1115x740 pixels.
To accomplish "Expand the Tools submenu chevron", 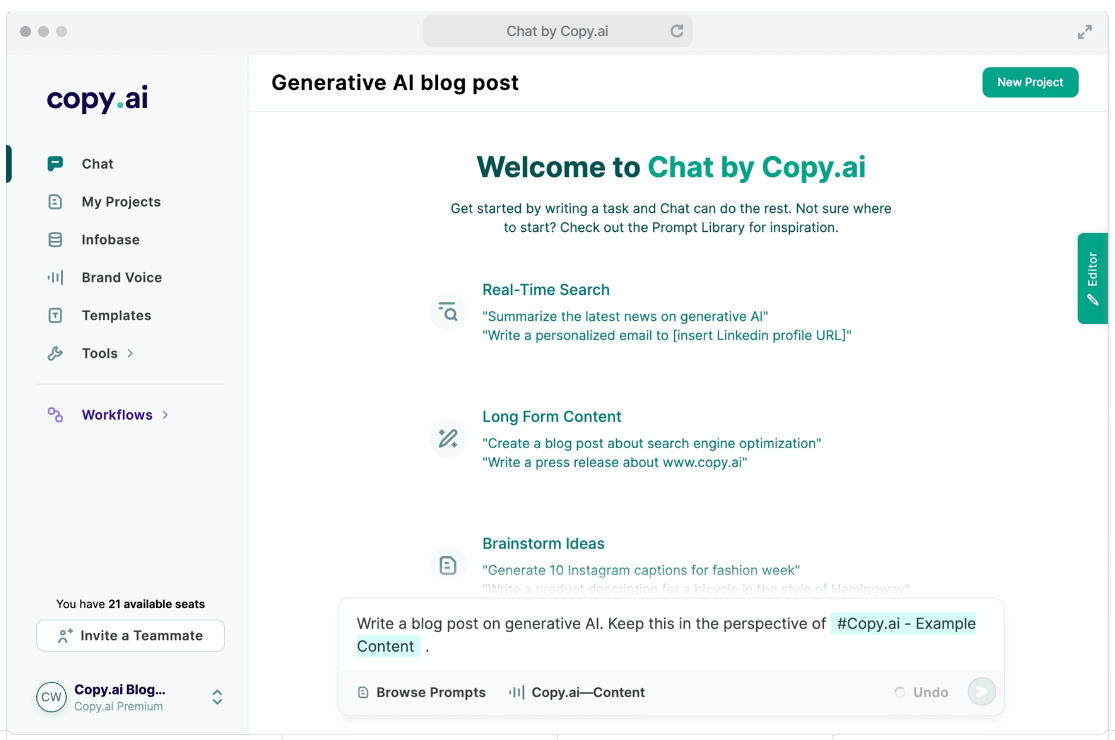I will click(x=131, y=353).
